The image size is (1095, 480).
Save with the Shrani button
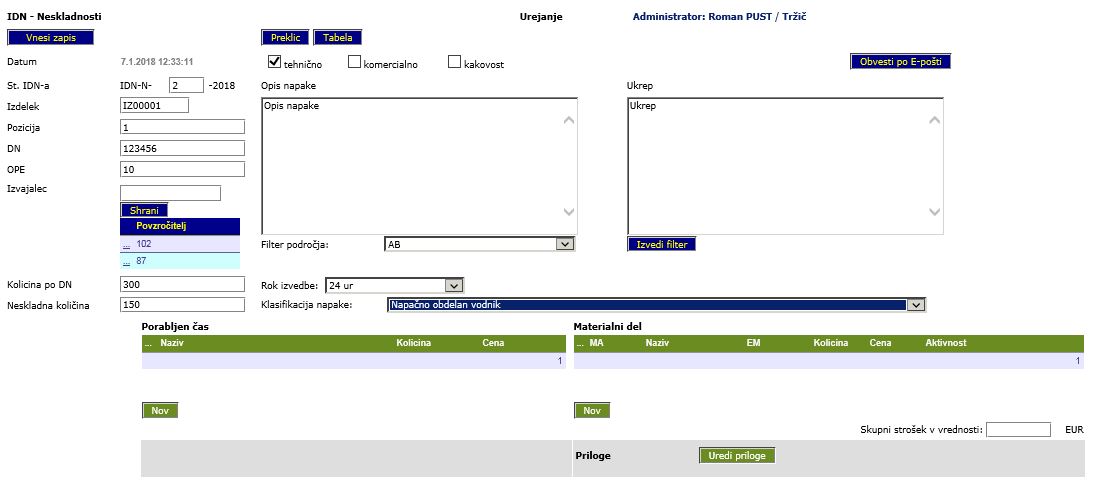point(144,210)
